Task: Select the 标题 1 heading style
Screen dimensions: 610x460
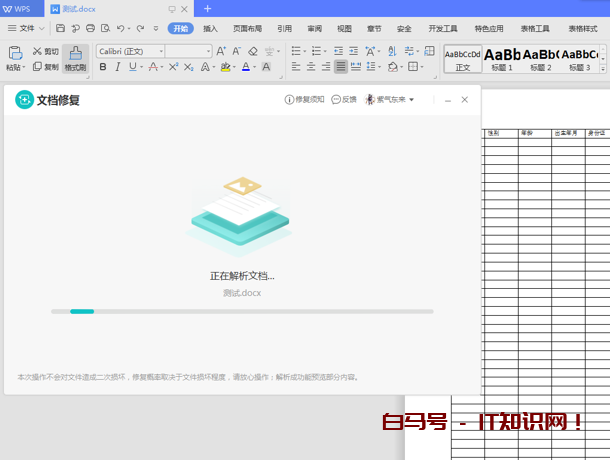Action: point(502,58)
